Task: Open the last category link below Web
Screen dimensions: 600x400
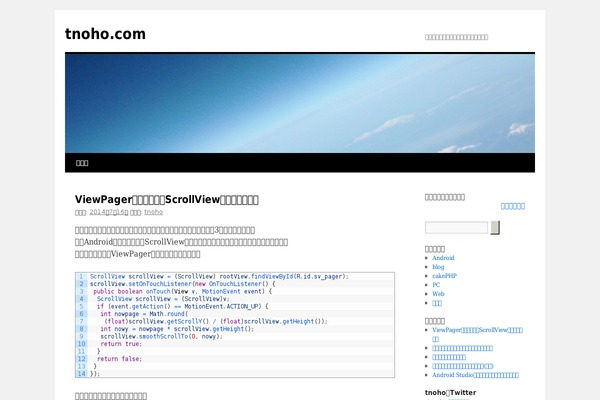Action: pyautogui.click(x=437, y=303)
